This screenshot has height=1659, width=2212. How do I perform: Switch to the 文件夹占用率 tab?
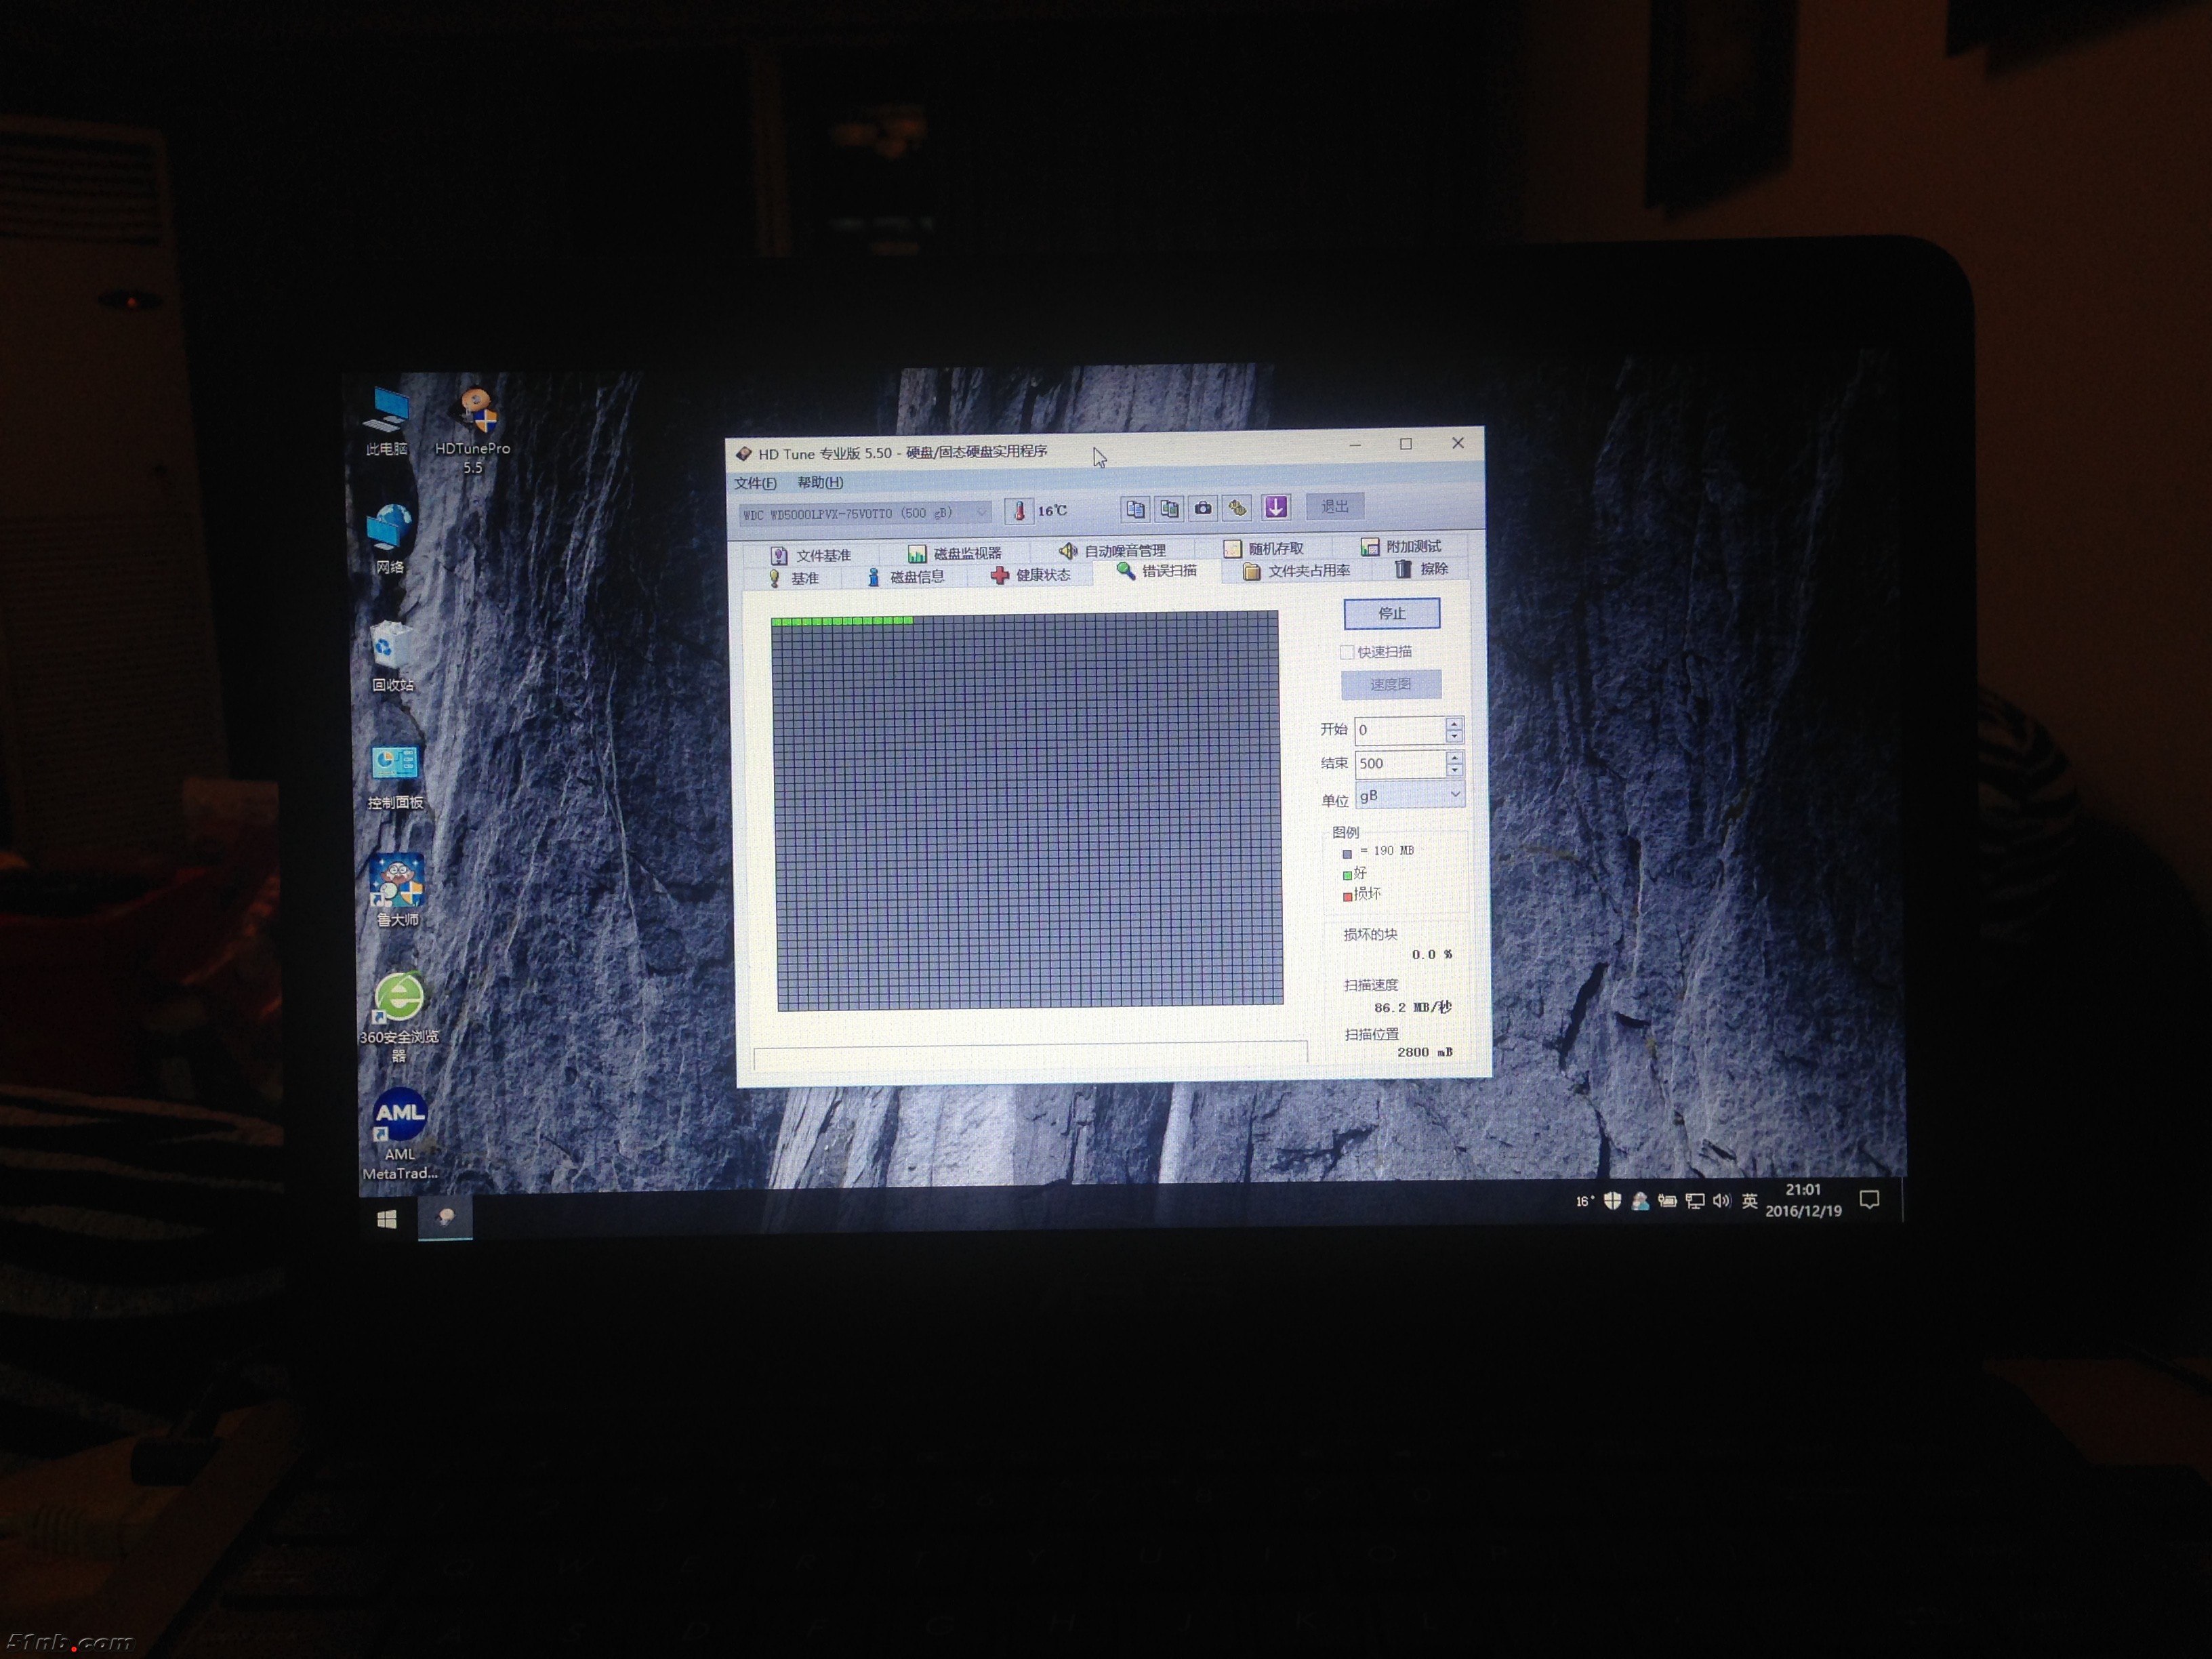pos(1296,571)
